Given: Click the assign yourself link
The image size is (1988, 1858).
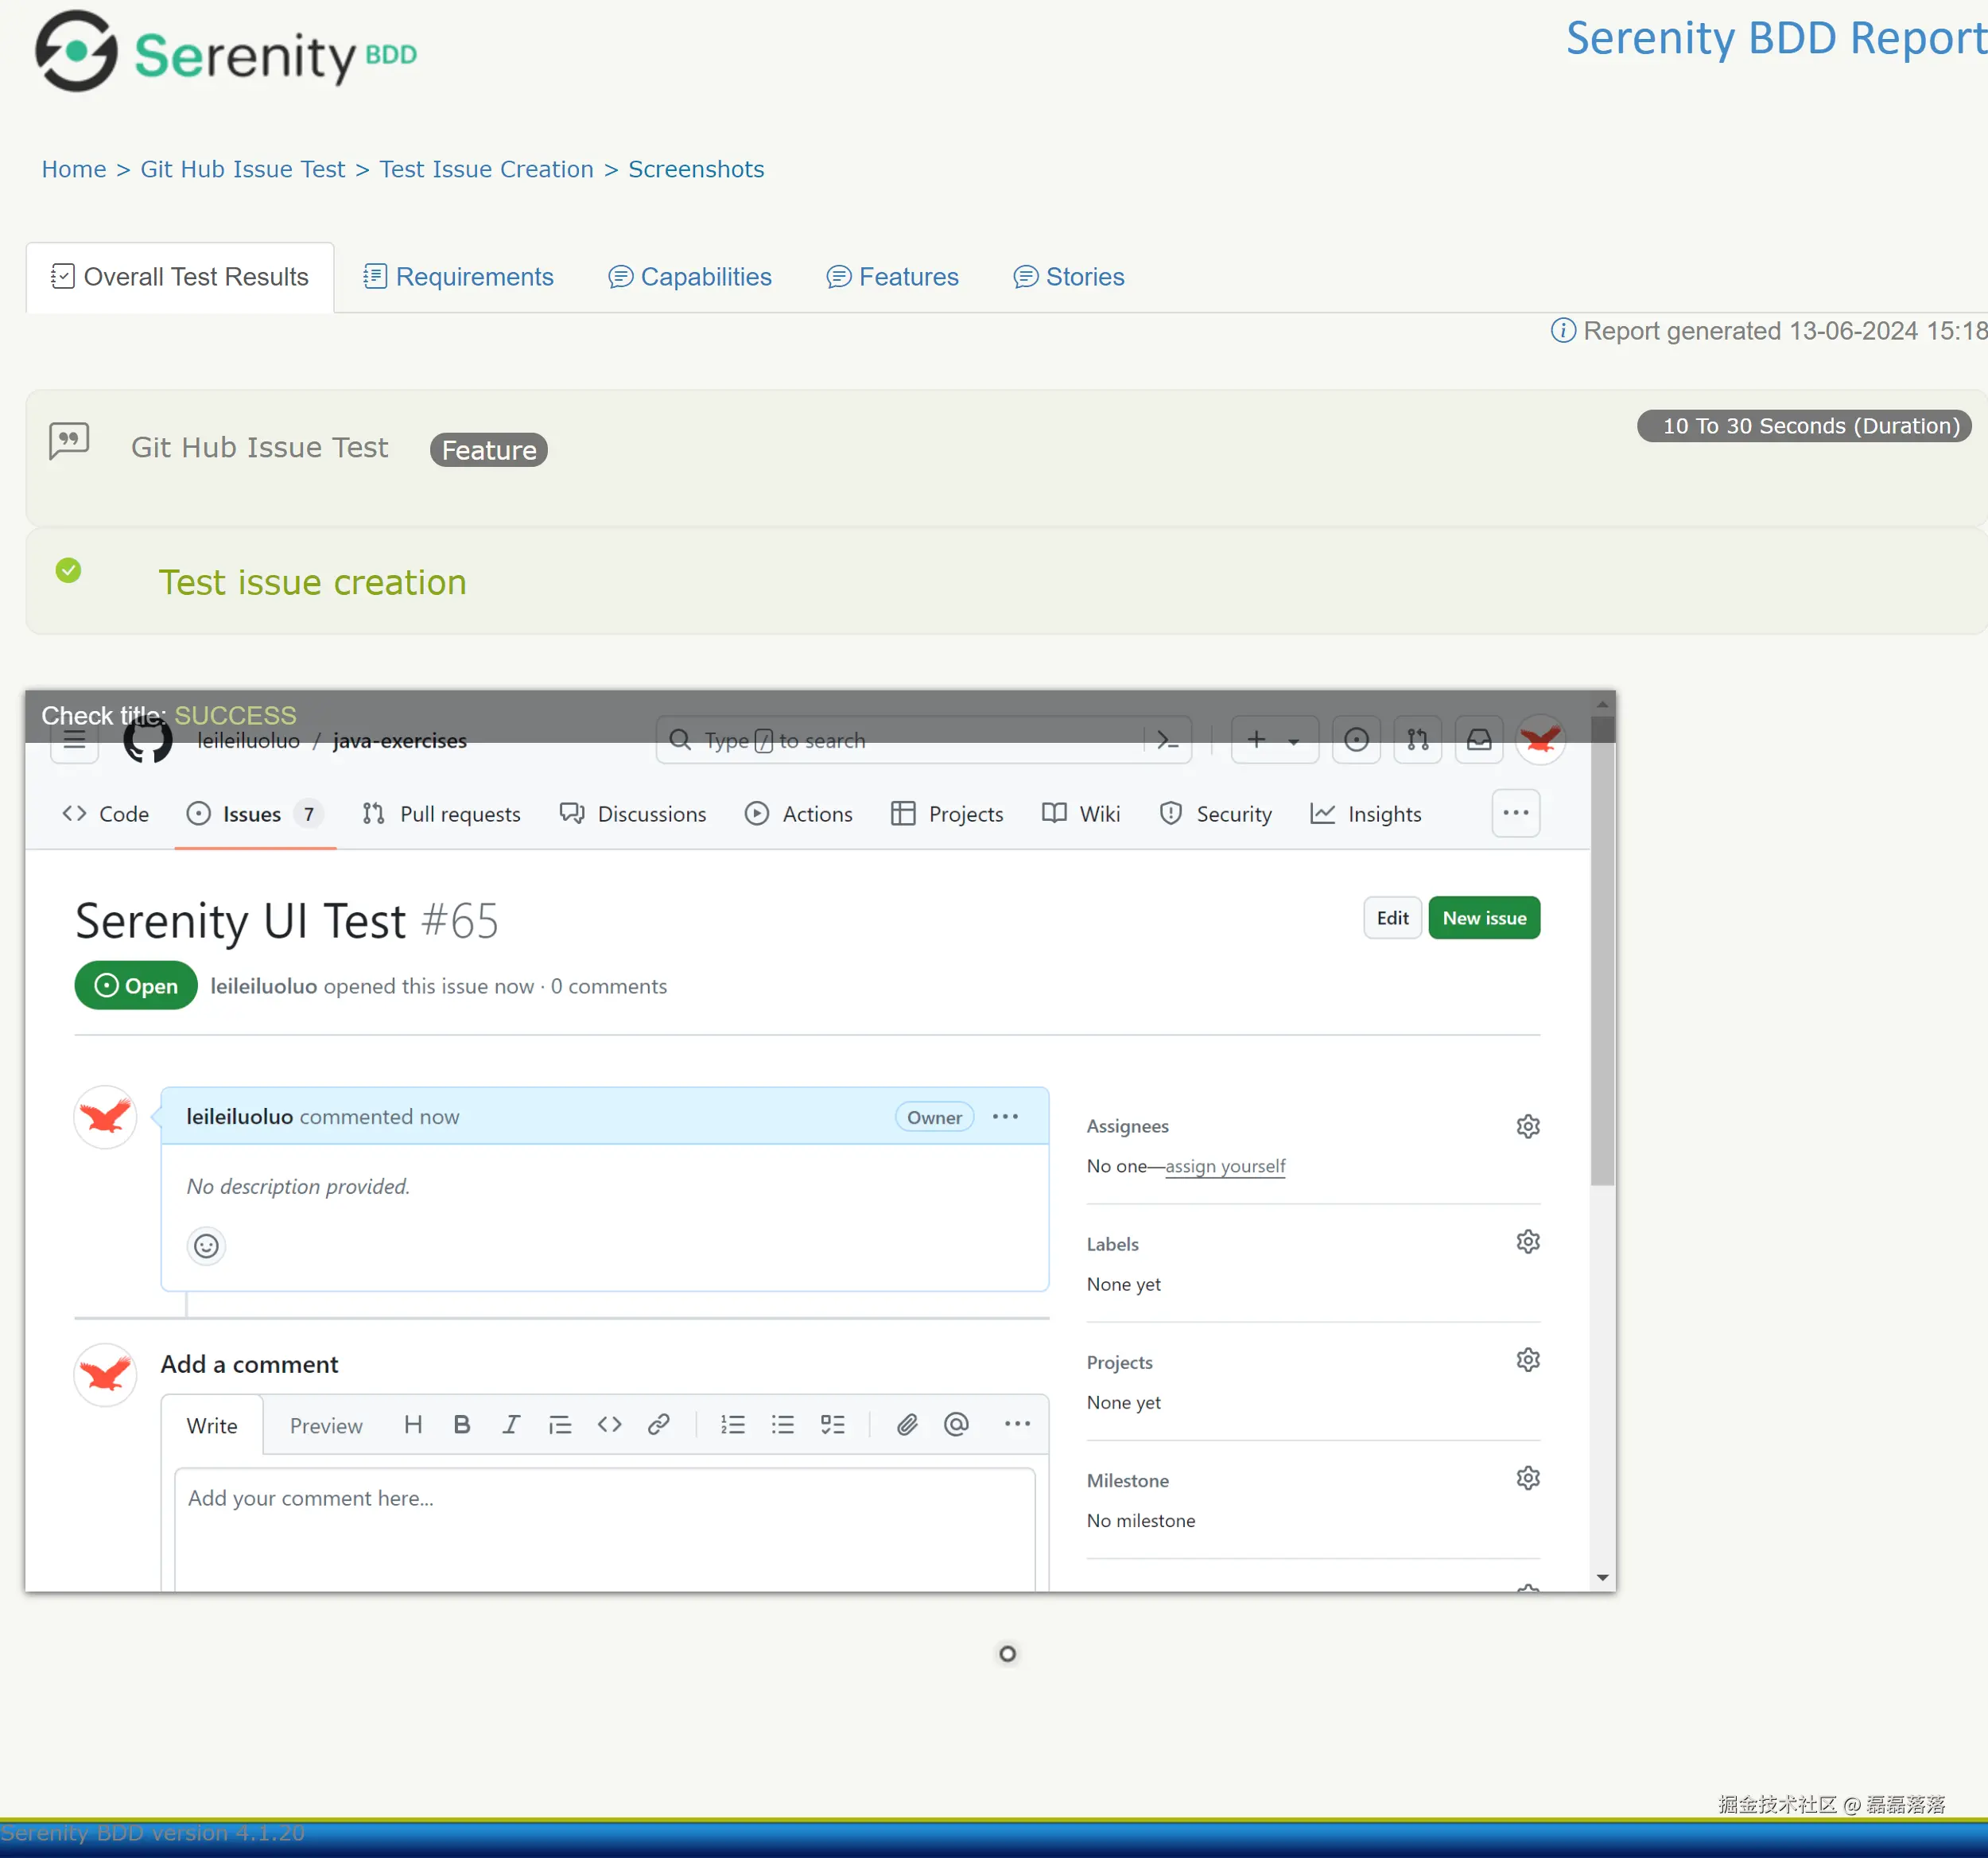Looking at the screenshot, I should tap(1226, 1166).
